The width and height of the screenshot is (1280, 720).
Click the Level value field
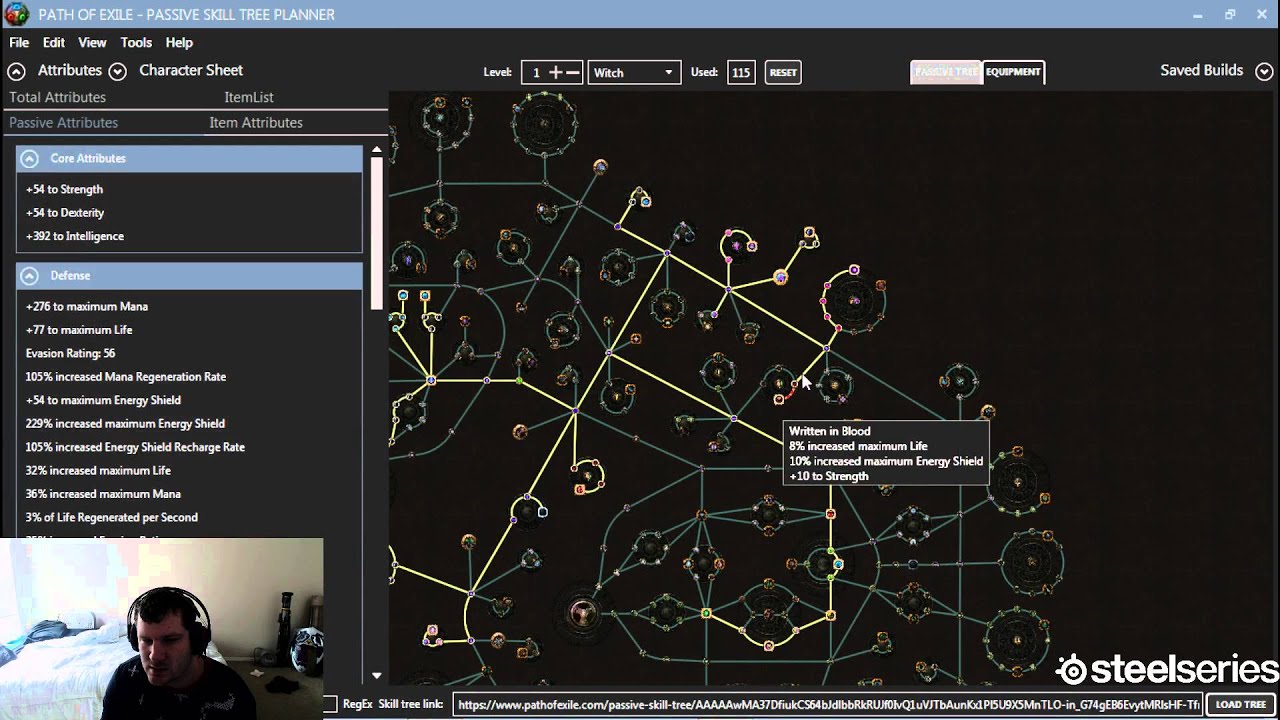(535, 72)
